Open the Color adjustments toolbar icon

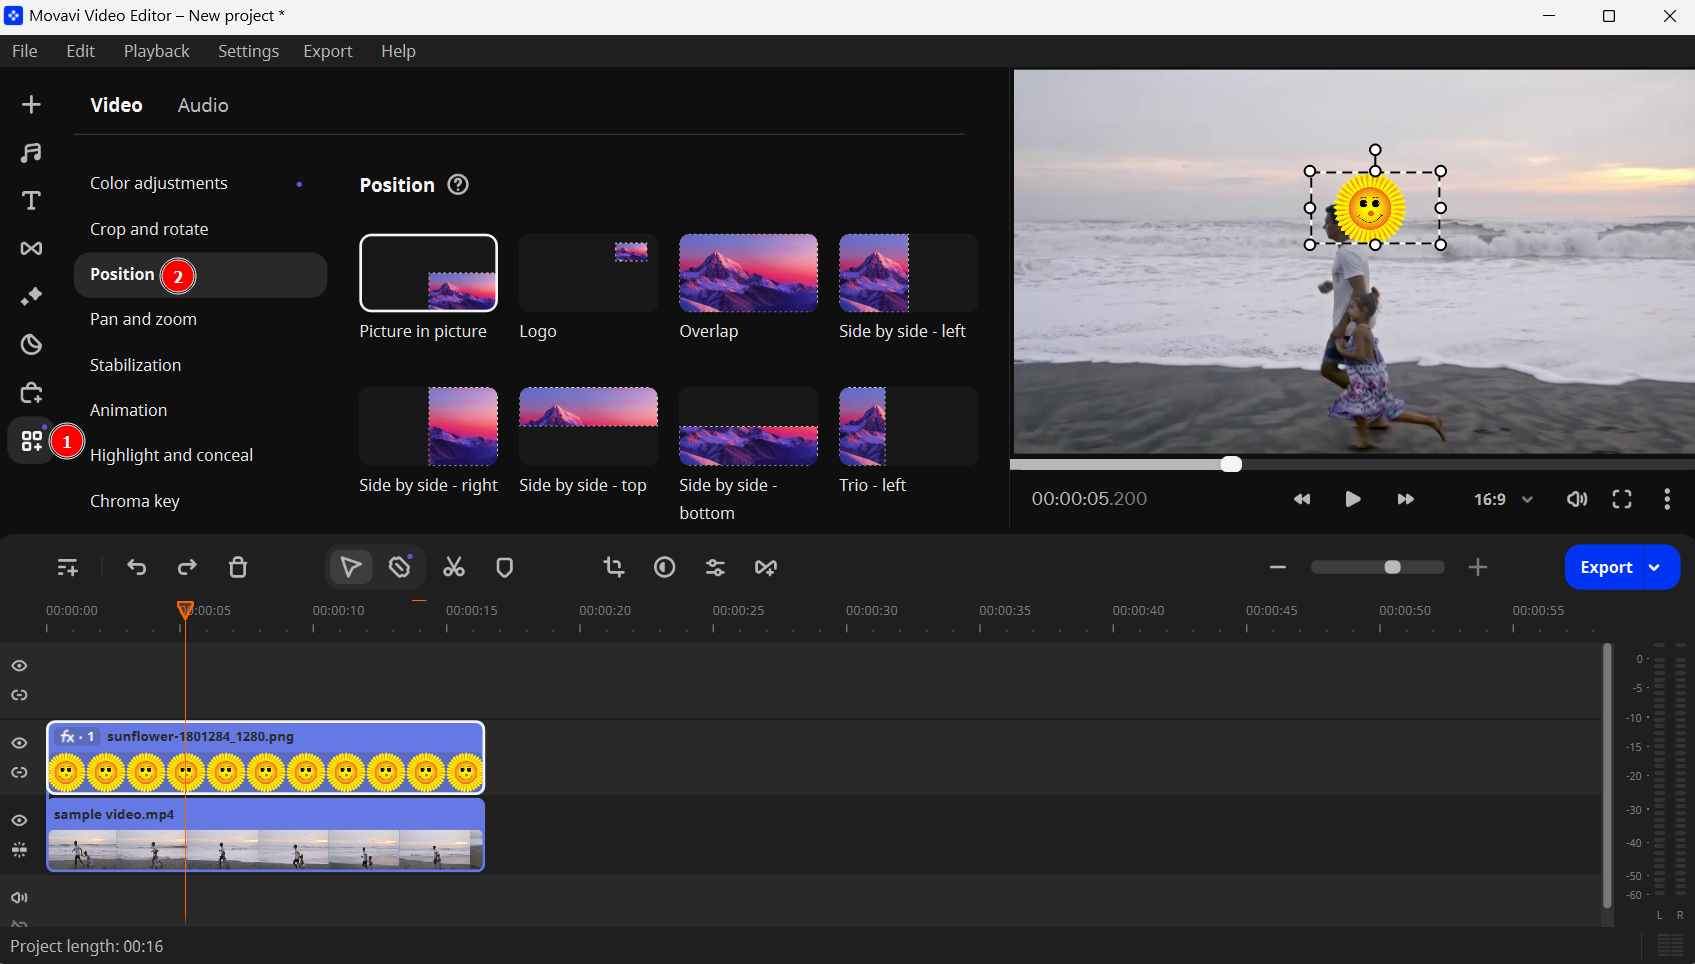665,568
